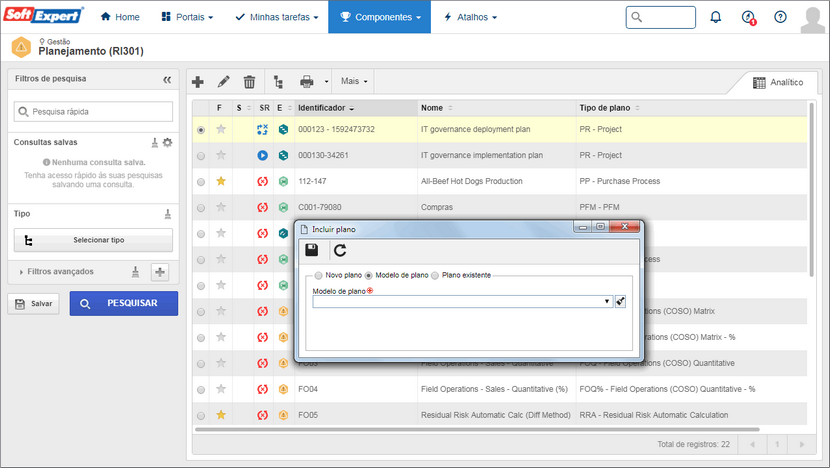
Task: Click the add new plan plus icon
Action: pos(198,82)
